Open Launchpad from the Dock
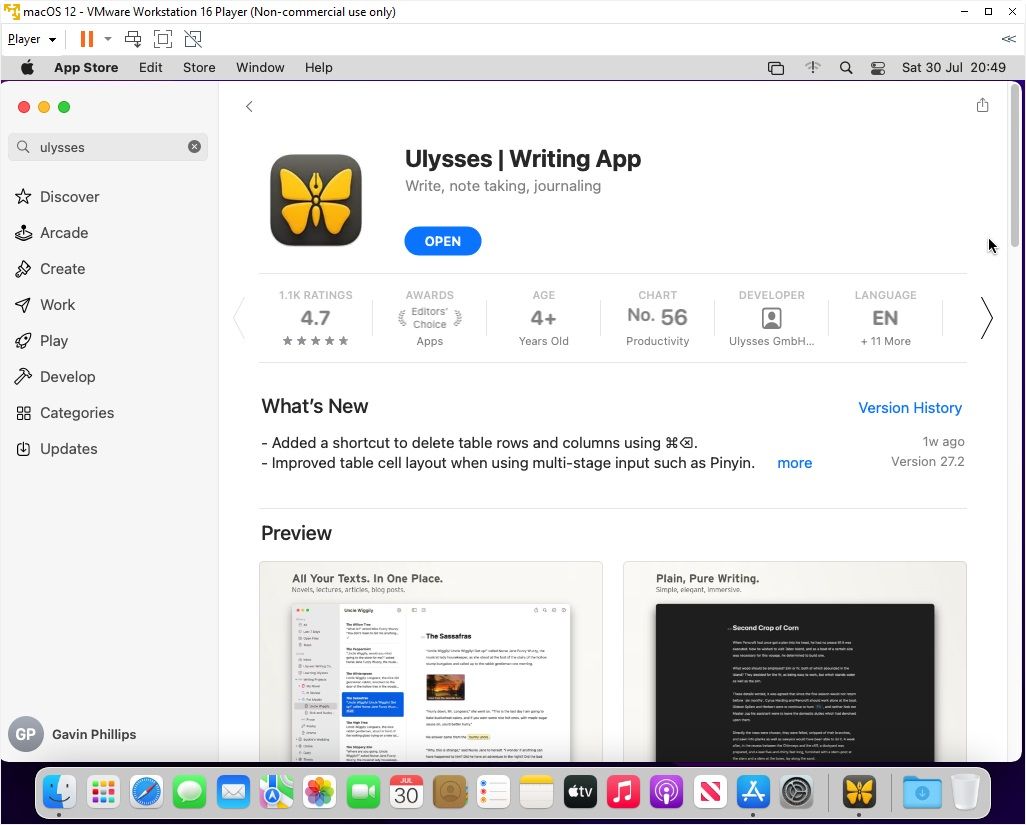1026x825 pixels. pos(103,792)
